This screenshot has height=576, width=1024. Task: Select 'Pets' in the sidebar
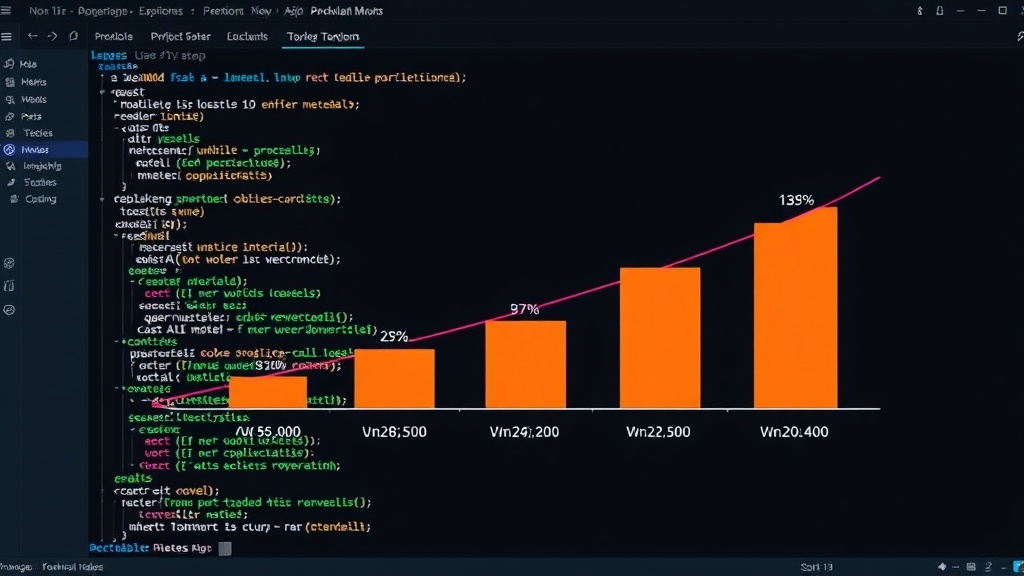click(31, 116)
